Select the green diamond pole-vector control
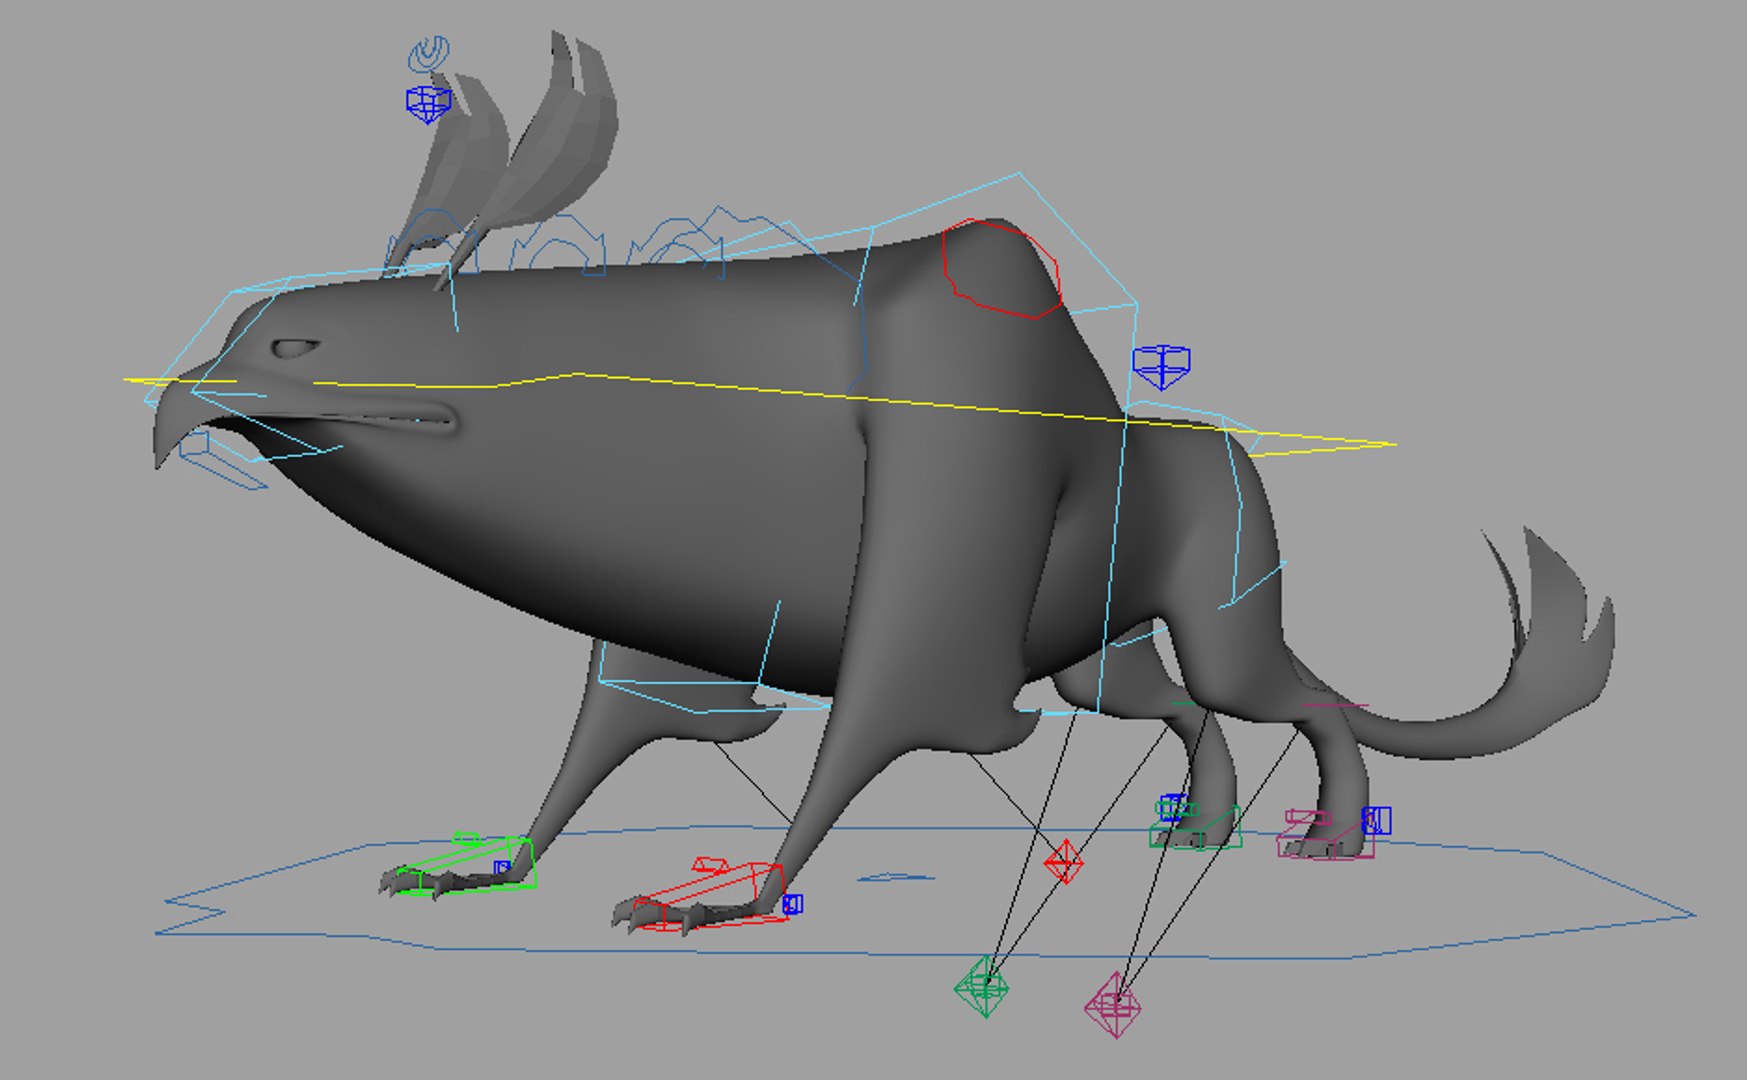The image size is (1747, 1080). 982,986
